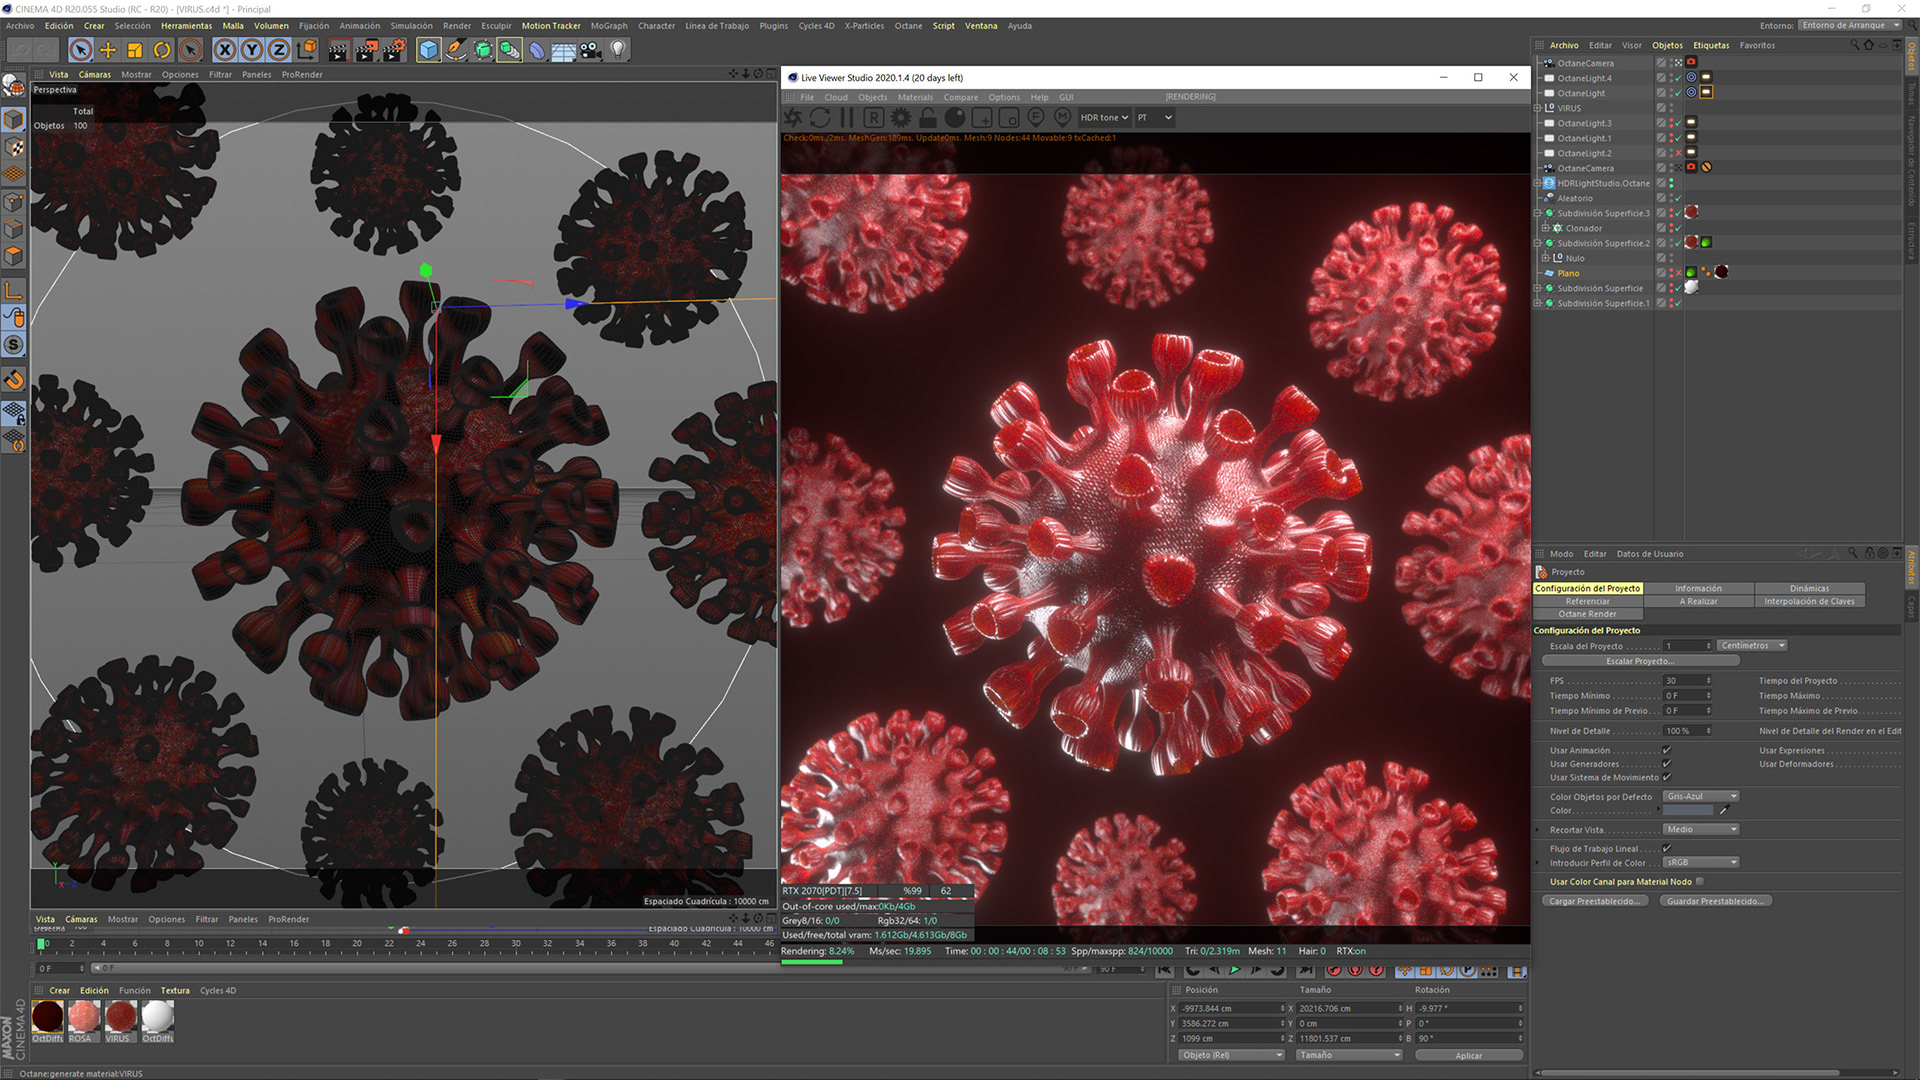Switch to the Octane Render tab
Viewport: 1920px width, 1080px height.
click(1587, 614)
